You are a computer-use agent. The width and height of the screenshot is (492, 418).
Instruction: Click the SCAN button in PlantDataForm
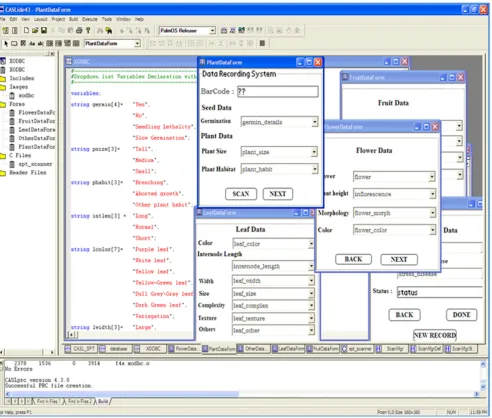(x=241, y=194)
